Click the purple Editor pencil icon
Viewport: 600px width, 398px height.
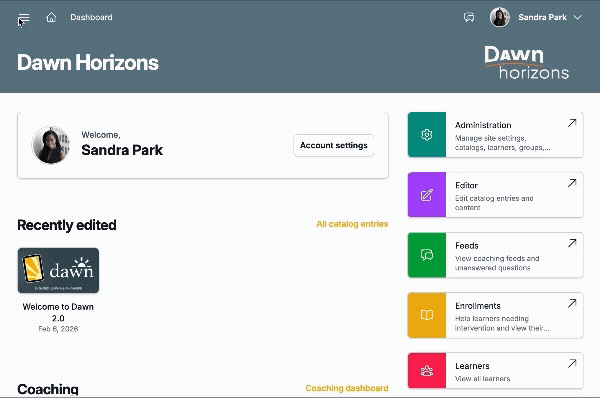[427, 195]
